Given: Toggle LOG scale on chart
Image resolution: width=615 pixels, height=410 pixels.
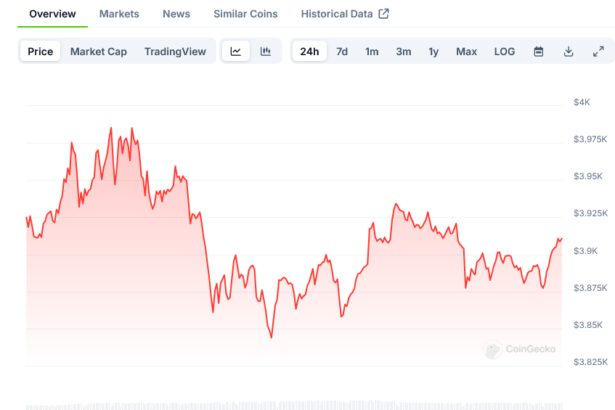Looking at the screenshot, I should tap(505, 51).
